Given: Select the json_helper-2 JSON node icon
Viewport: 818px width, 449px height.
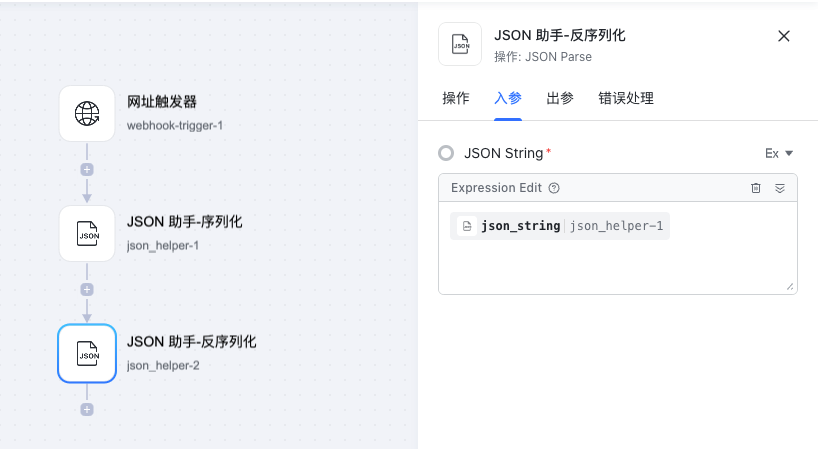Looking at the screenshot, I should pos(87,354).
